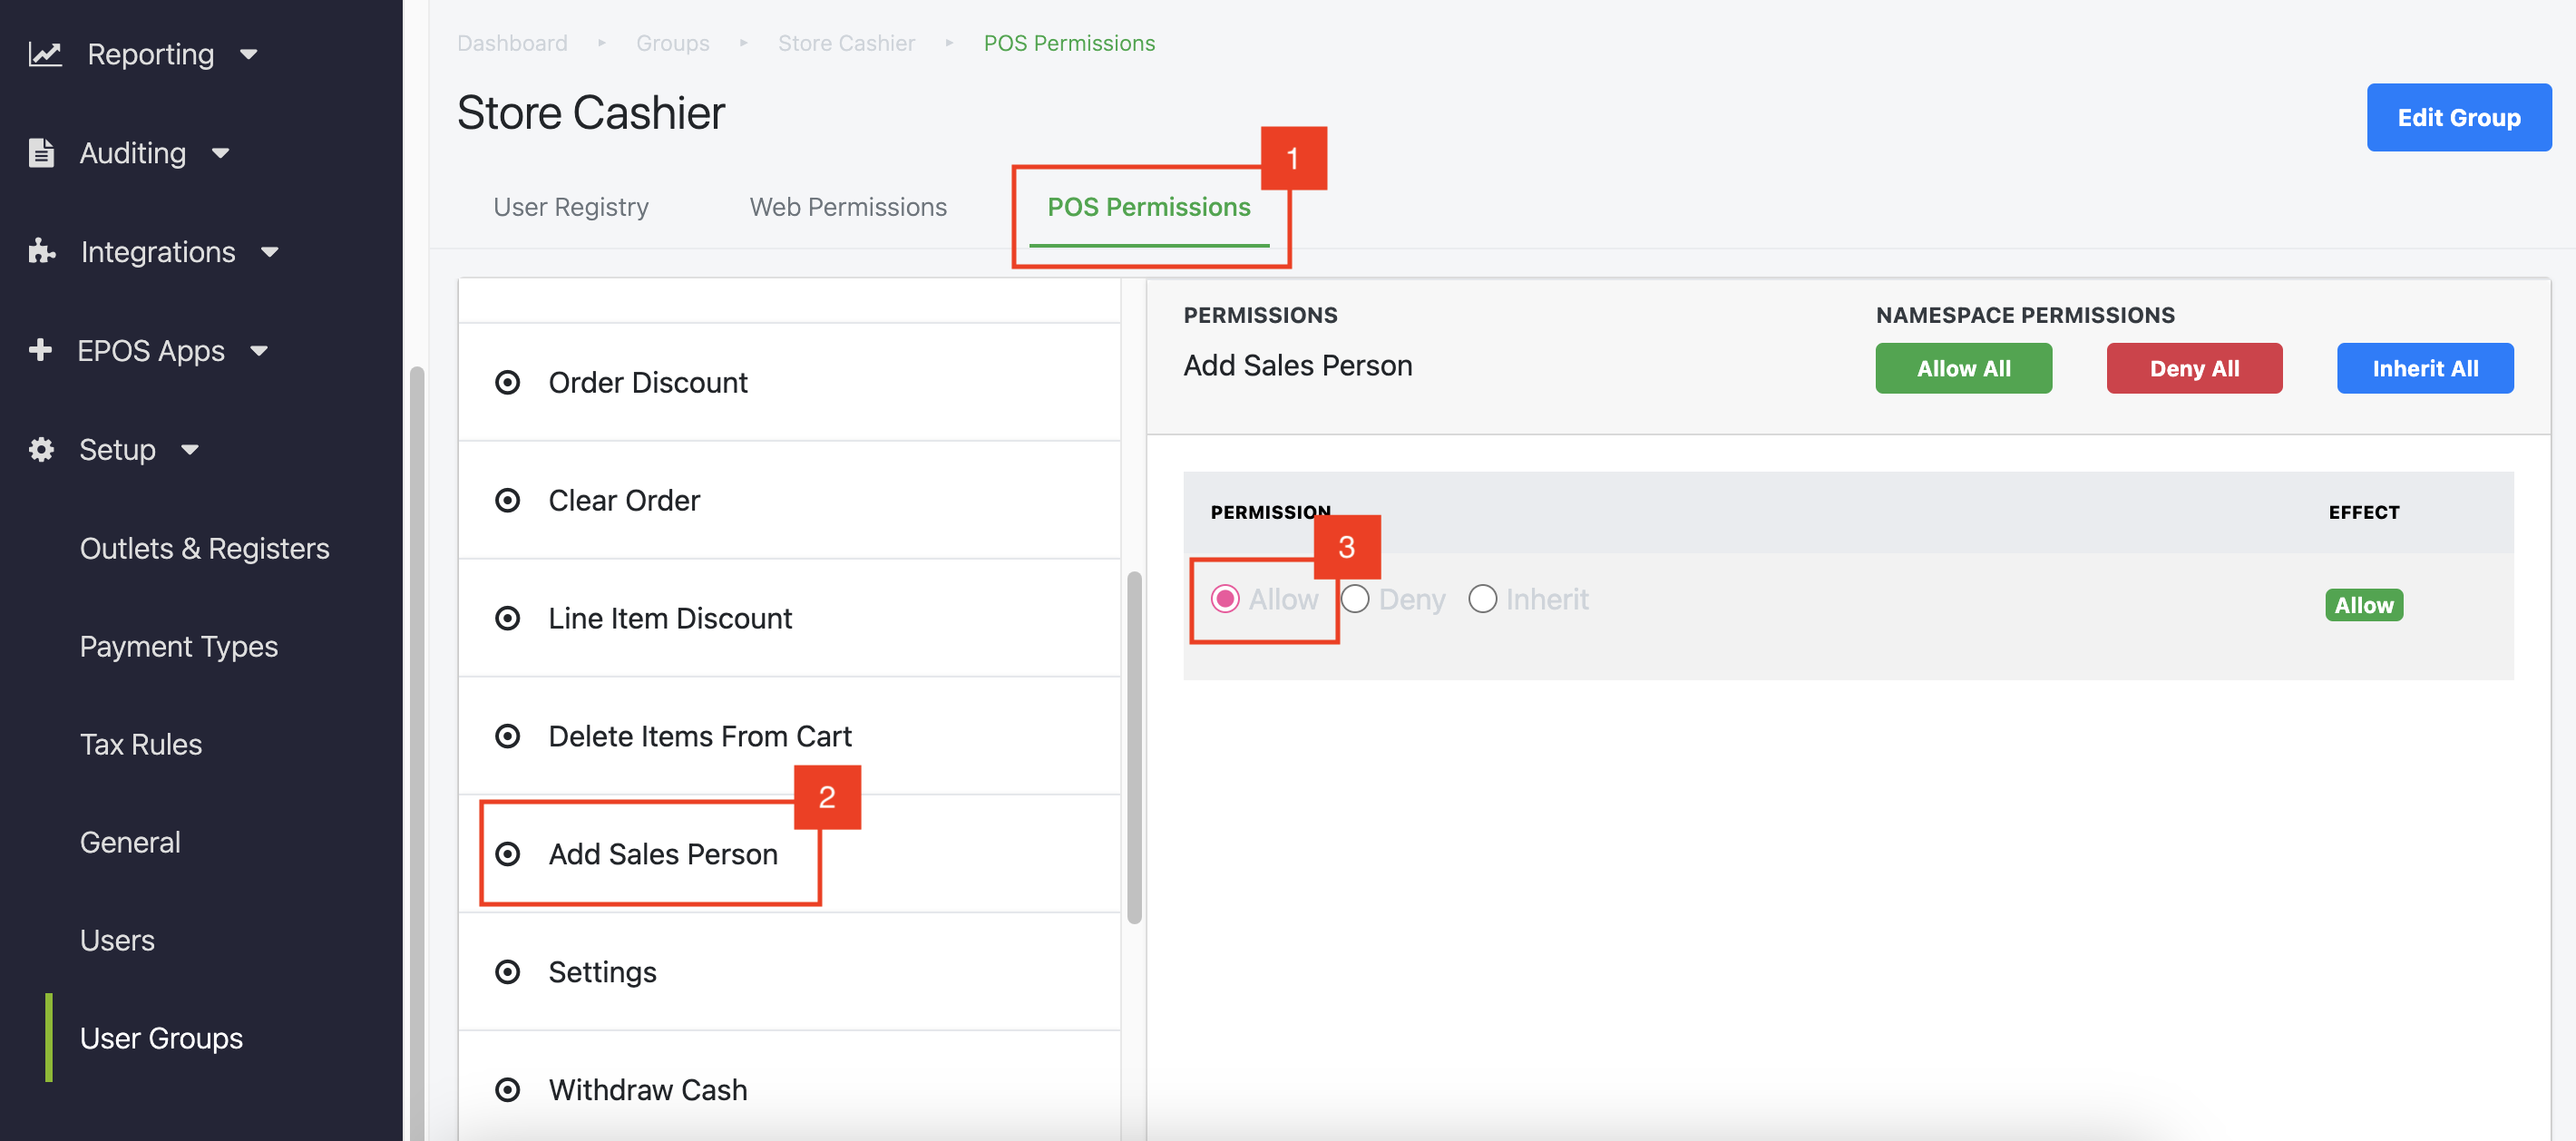Select the Inherit radio button
The width and height of the screenshot is (2576, 1141).
(1482, 599)
